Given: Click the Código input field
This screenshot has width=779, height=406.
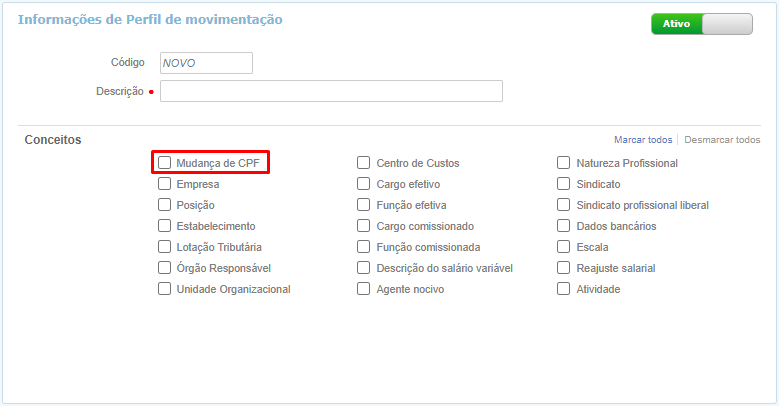Looking at the screenshot, I should click(x=206, y=63).
